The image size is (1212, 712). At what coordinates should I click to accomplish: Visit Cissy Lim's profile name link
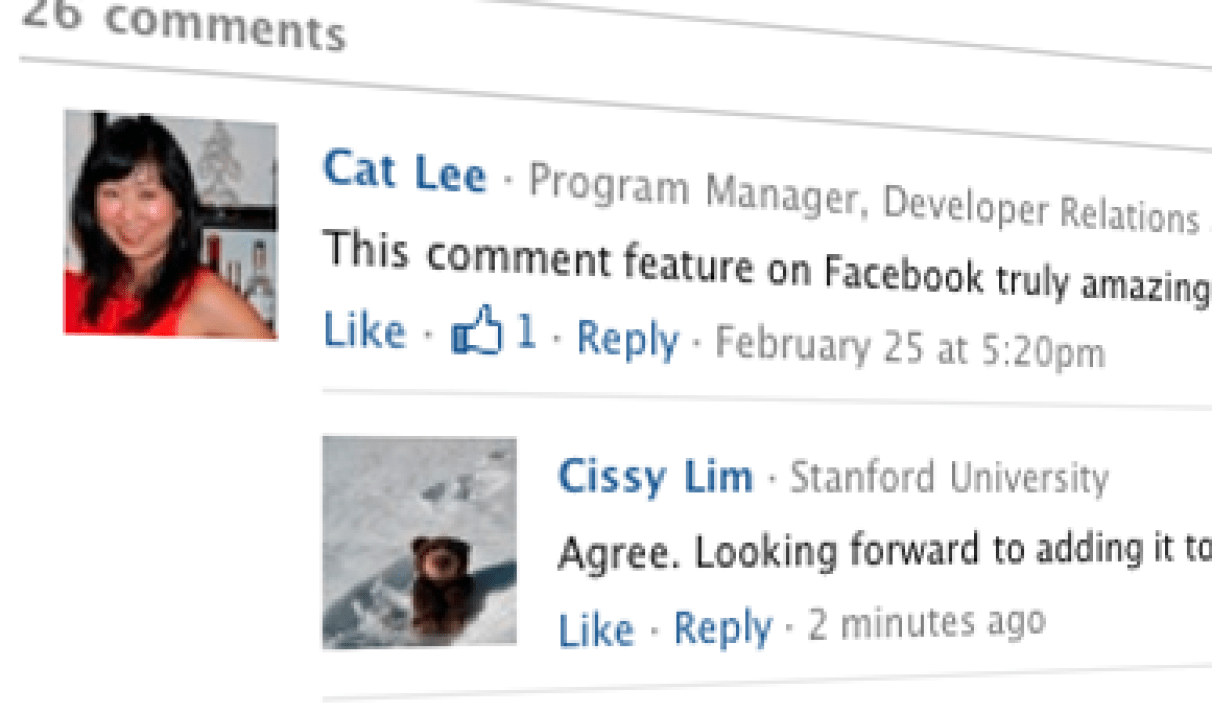coord(655,476)
